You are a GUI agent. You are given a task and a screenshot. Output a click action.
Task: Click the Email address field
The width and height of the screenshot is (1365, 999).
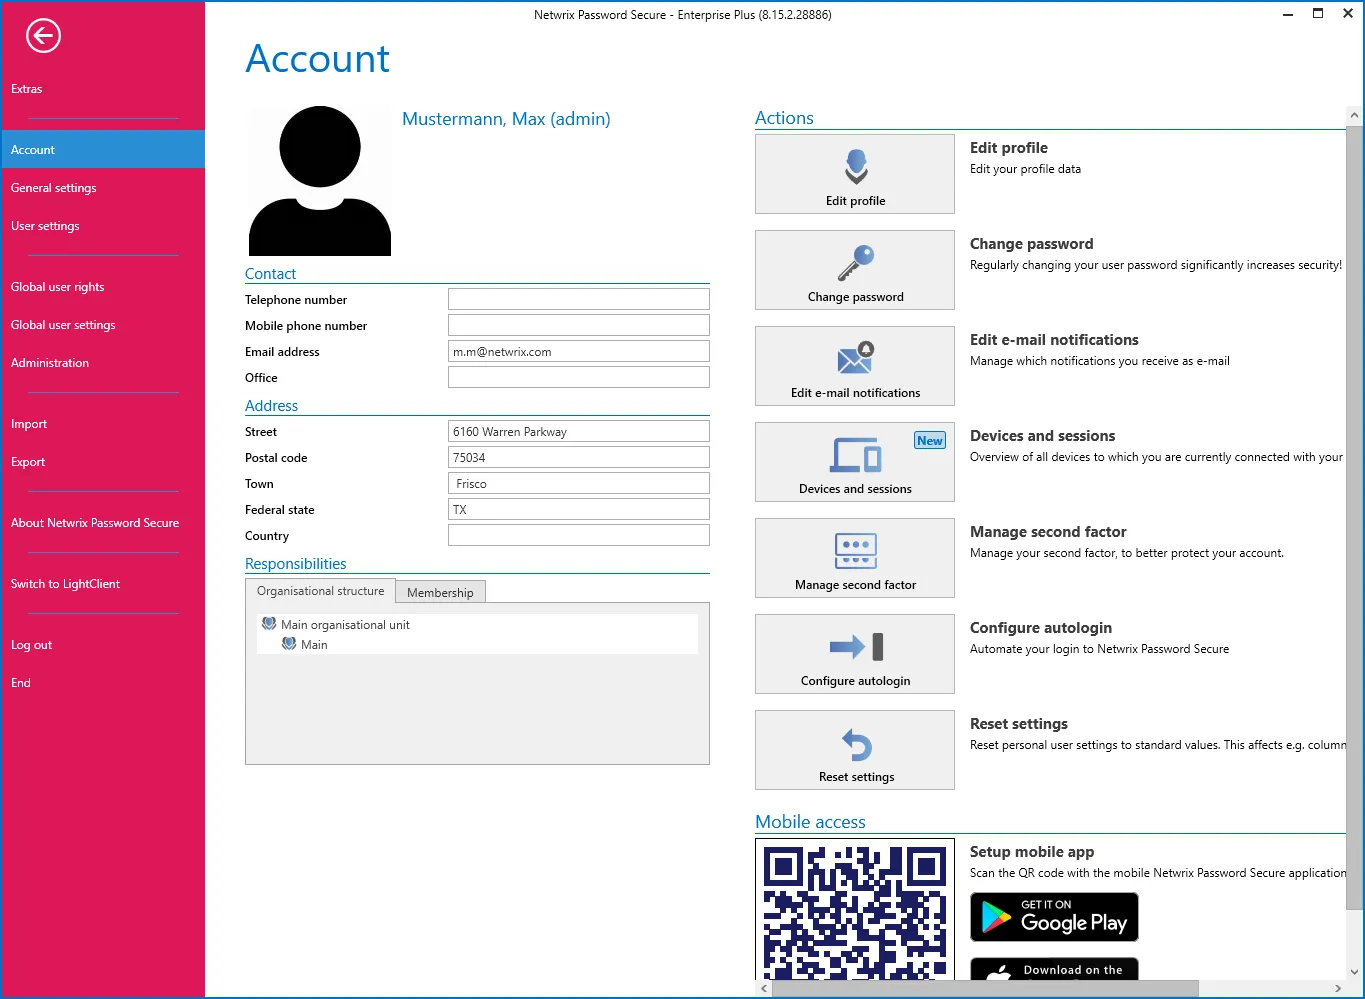tap(579, 351)
